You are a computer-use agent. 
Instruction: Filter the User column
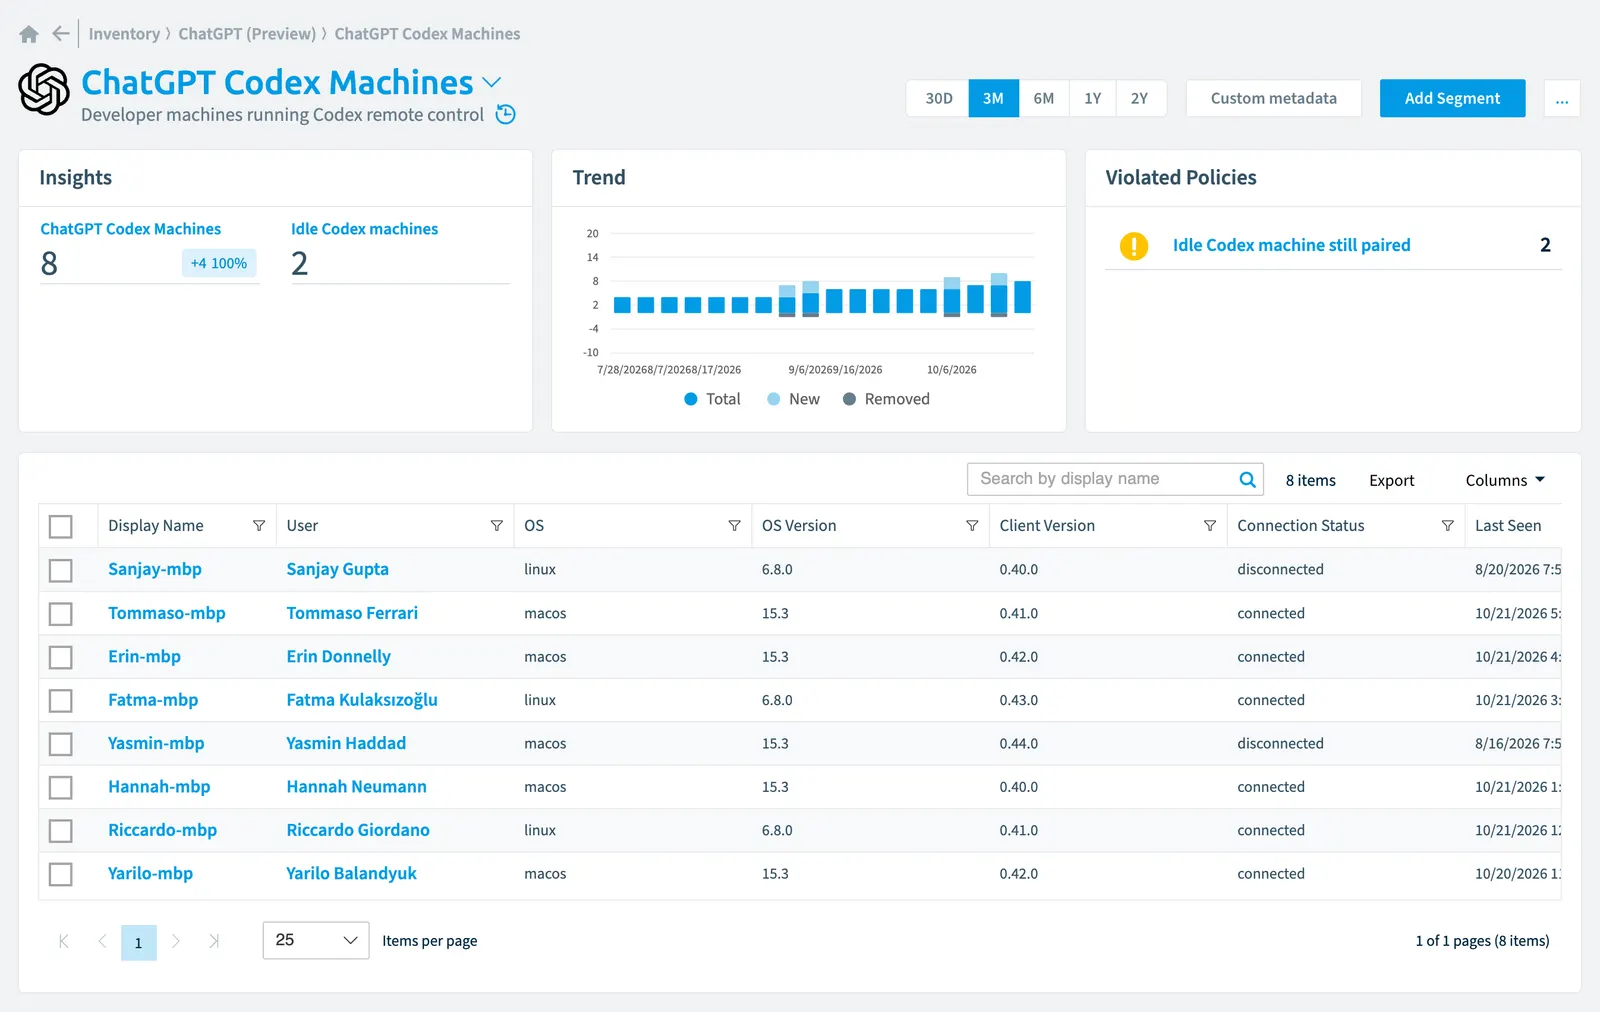(x=496, y=526)
